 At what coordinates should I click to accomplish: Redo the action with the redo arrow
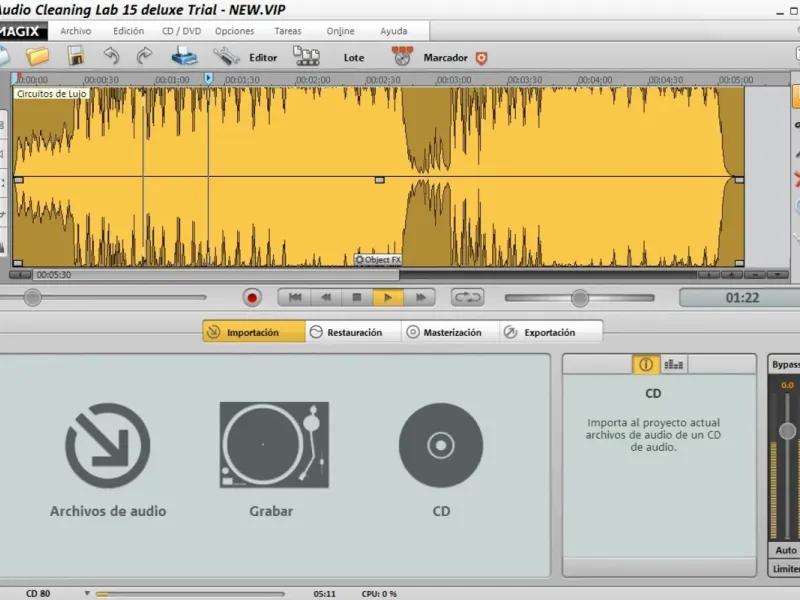click(x=144, y=56)
